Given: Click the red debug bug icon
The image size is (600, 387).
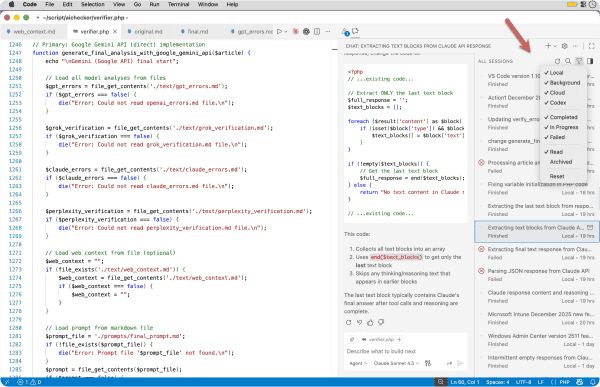Looking at the screenshot, I should [x=295, y=31].
